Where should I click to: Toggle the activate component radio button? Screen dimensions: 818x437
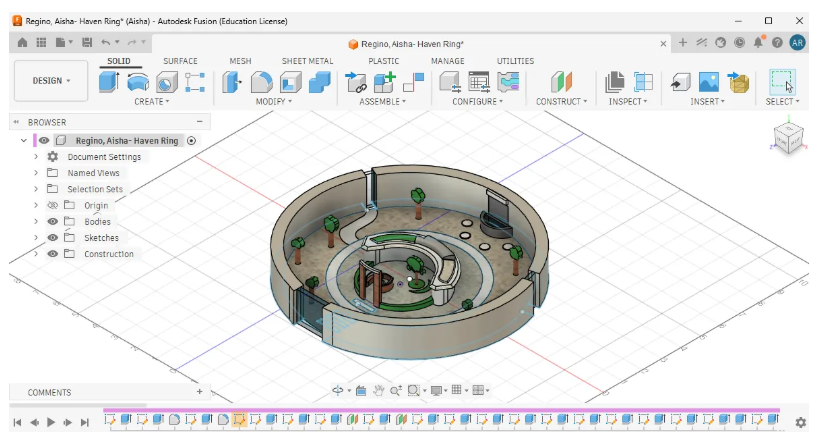coord(191,140)
